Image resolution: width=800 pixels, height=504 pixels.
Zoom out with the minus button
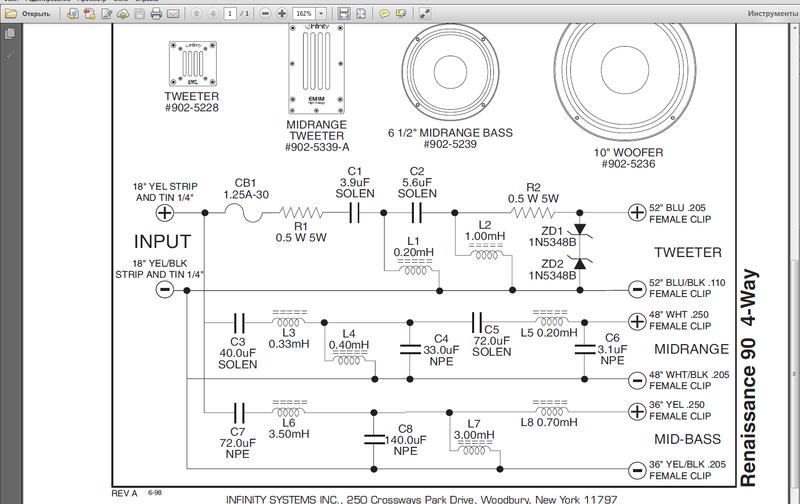click(265, 14)
